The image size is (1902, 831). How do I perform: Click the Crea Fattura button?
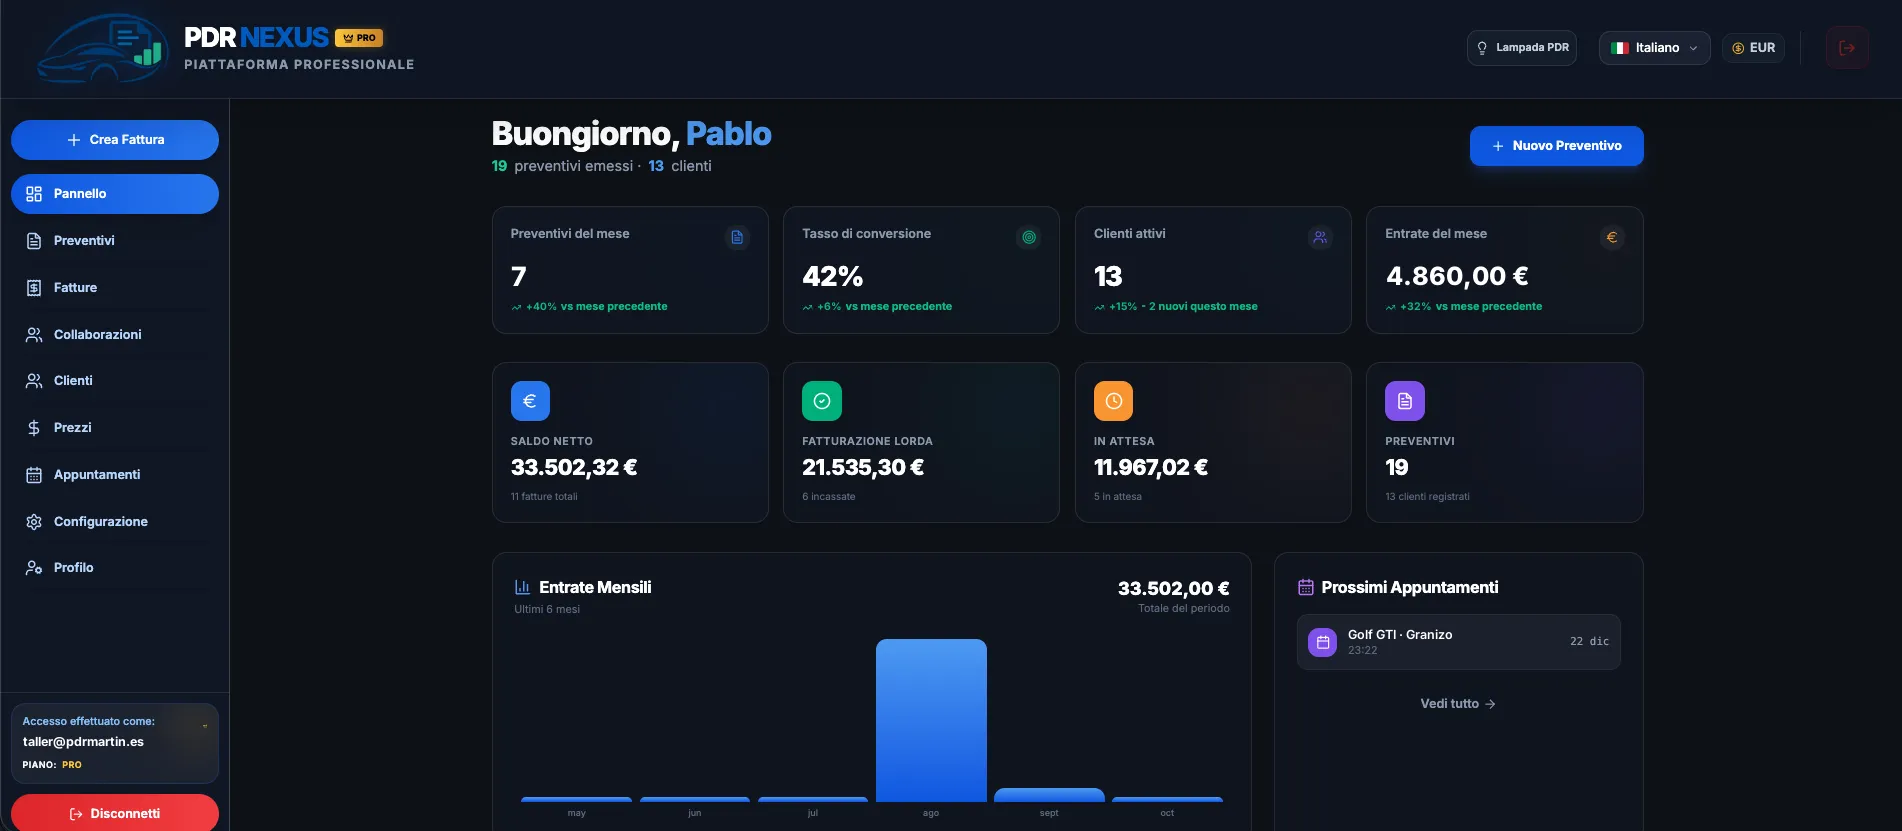pyautogui.click(x=115, y=140)
